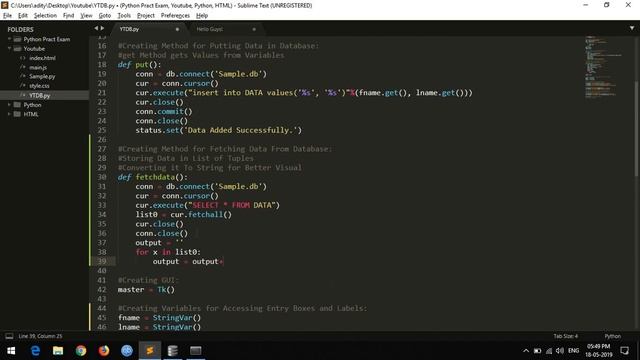
Task: Click the Python Pract Exam folder icon
Action: [x=17, y=39]
